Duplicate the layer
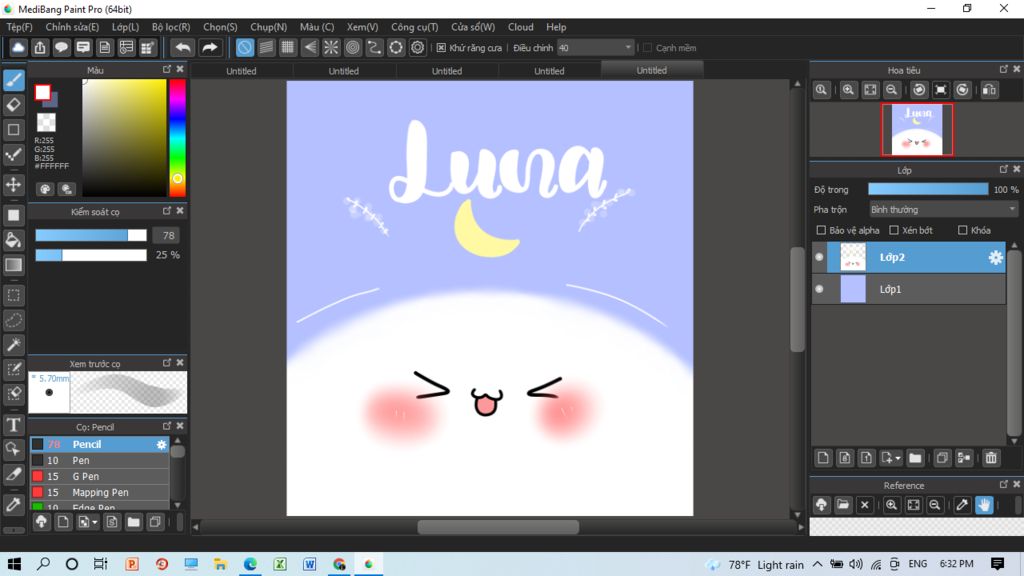The image size is (1024, 576). pyautogui.click(x=942, y=458)
